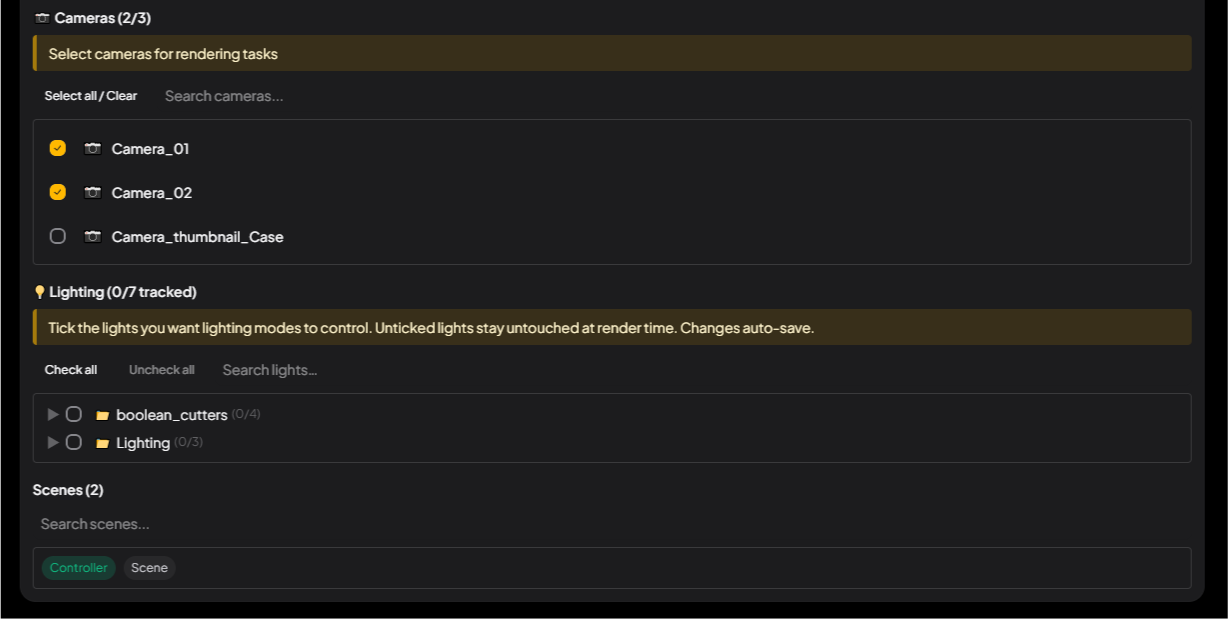1228x619 pixels.
Task: Click the Uncheck all lights button
Action: click(x=162, y=370)
